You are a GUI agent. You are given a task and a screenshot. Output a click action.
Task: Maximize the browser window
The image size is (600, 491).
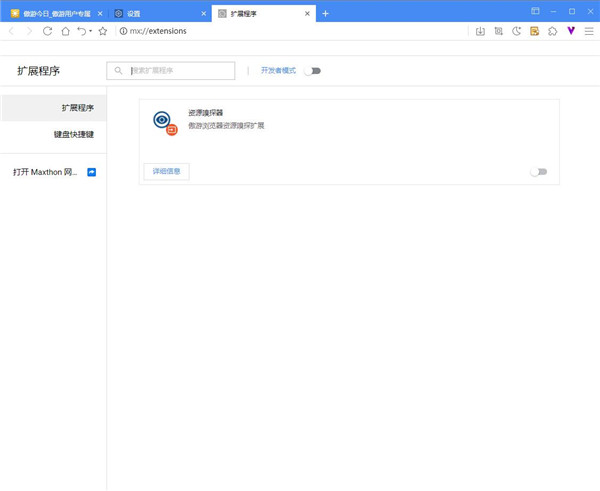coord(572,11)
